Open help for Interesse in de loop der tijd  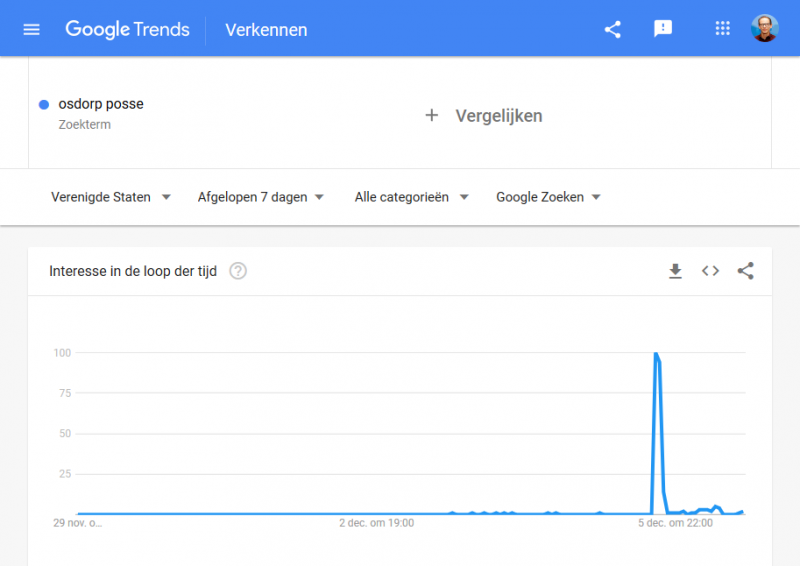point(238,271)
